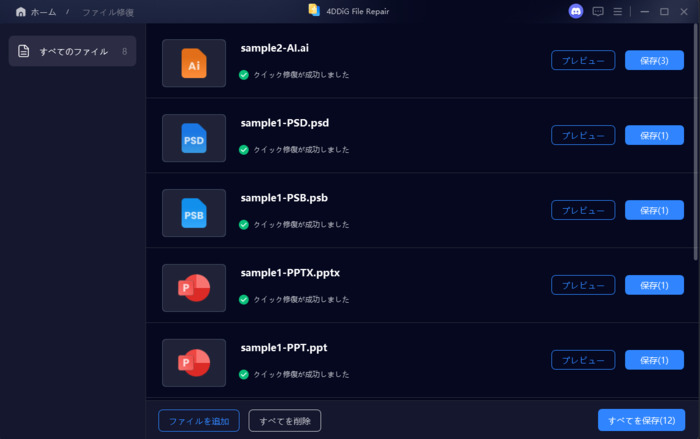Click green success check for sample1-PPTX.pptx
This screenshot has height=439, width=700.
(x=244, y=299)
